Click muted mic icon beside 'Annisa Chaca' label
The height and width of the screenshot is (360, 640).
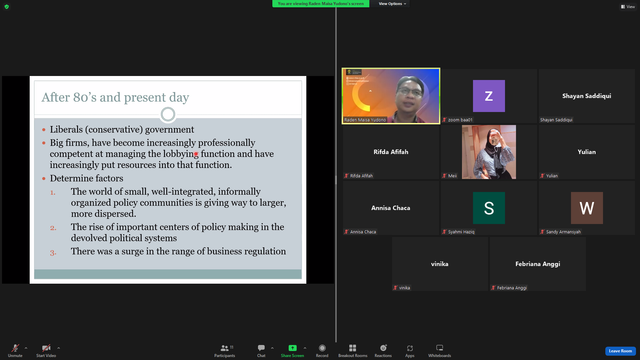tap(347, 232)
